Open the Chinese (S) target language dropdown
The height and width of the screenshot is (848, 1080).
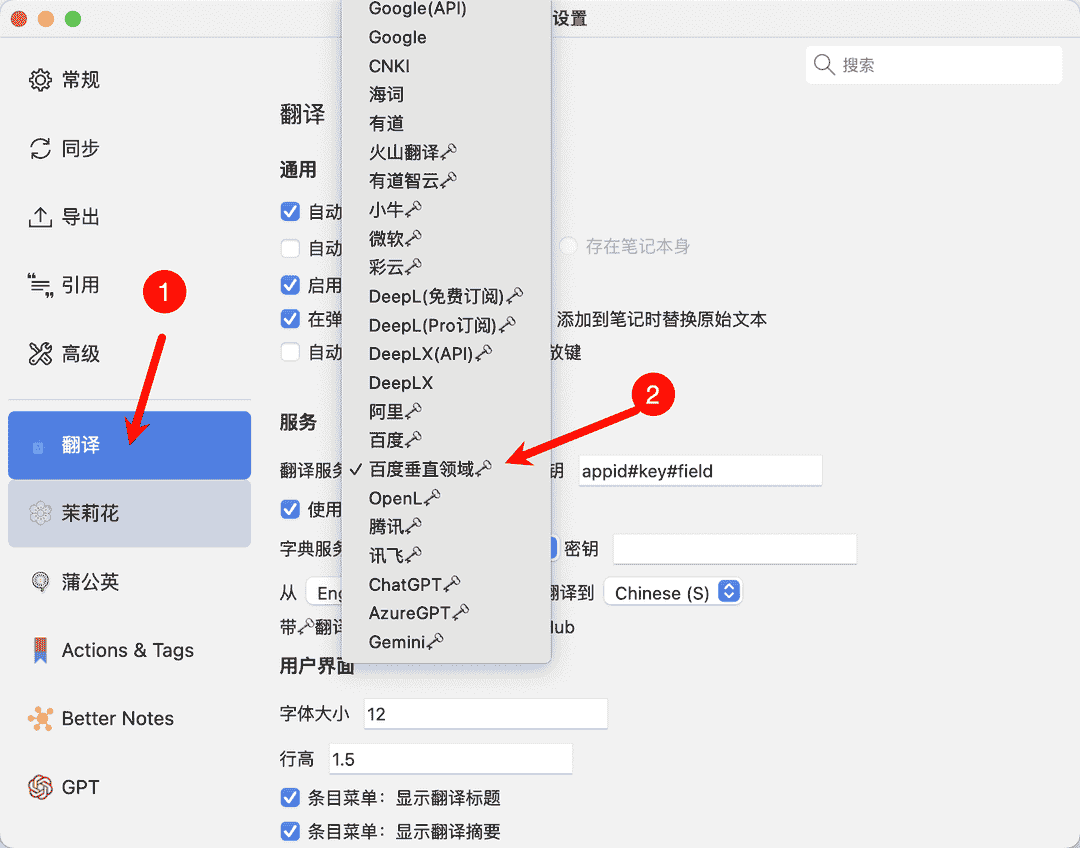[x=672, y=592]
